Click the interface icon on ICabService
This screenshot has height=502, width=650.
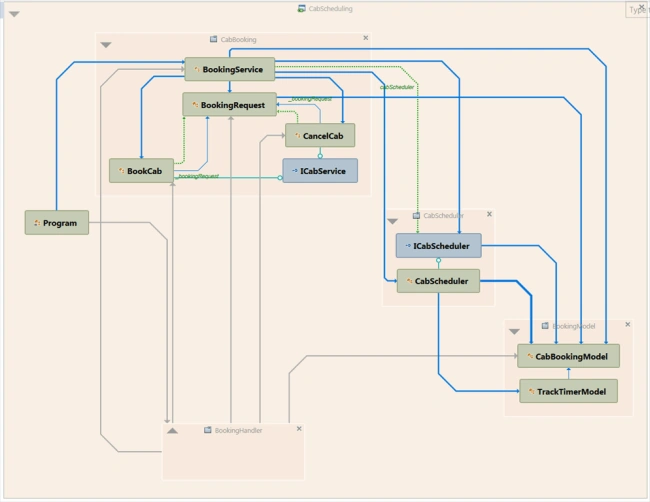pyautogui.click(x=295, y=170)
